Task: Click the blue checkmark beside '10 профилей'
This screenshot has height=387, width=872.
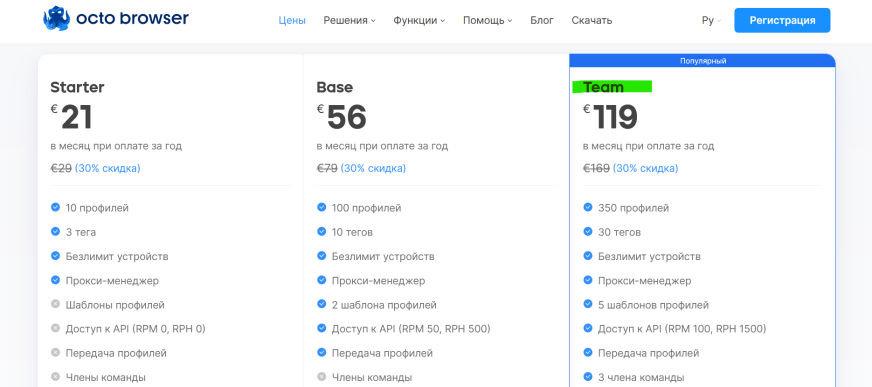Action: click(x=55, y=207)
